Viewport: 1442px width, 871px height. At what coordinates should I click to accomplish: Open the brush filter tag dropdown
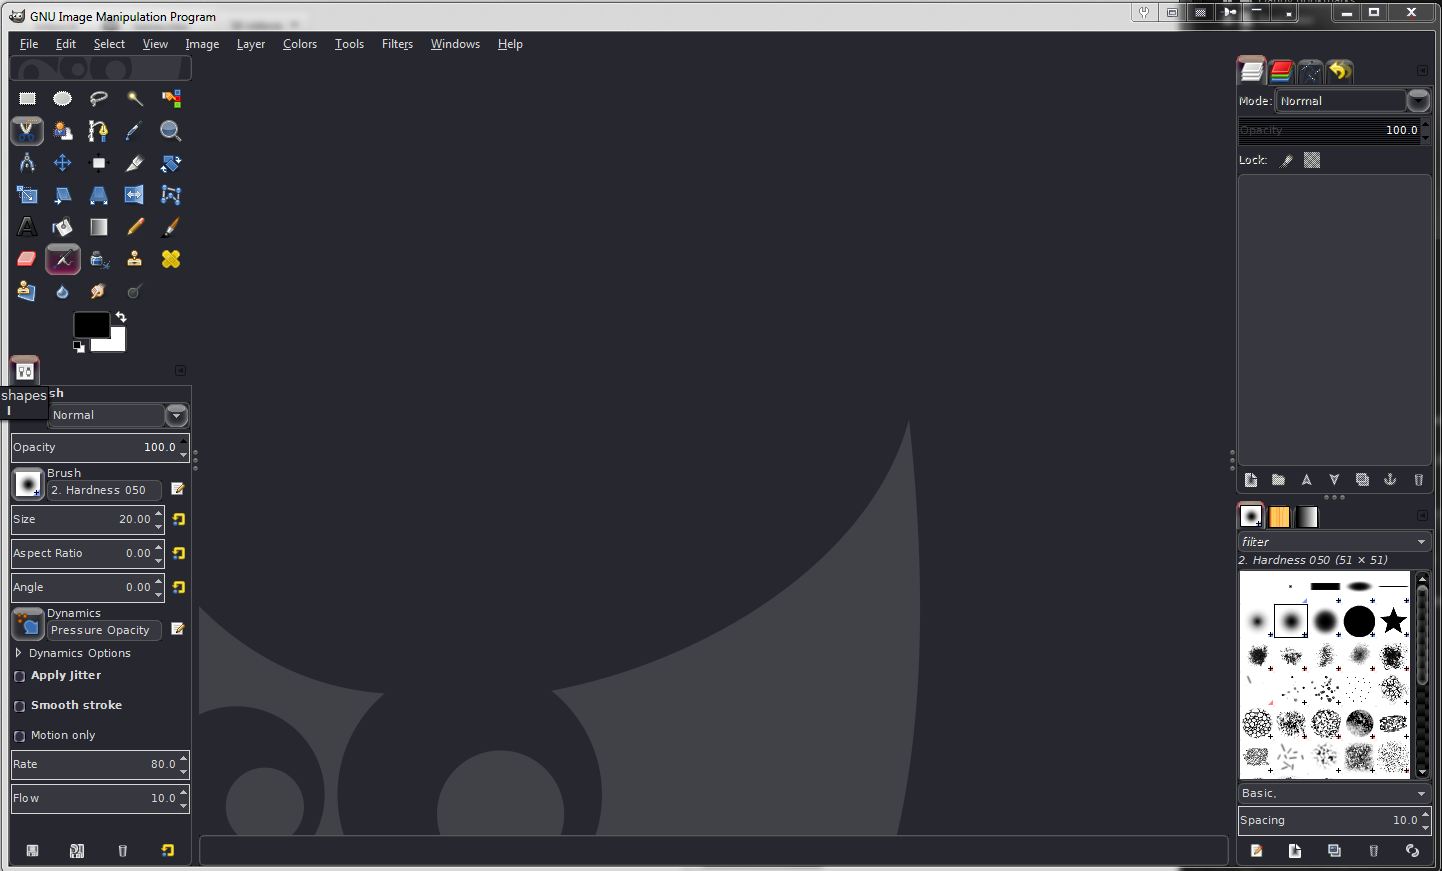click(x=1421, y=542)
